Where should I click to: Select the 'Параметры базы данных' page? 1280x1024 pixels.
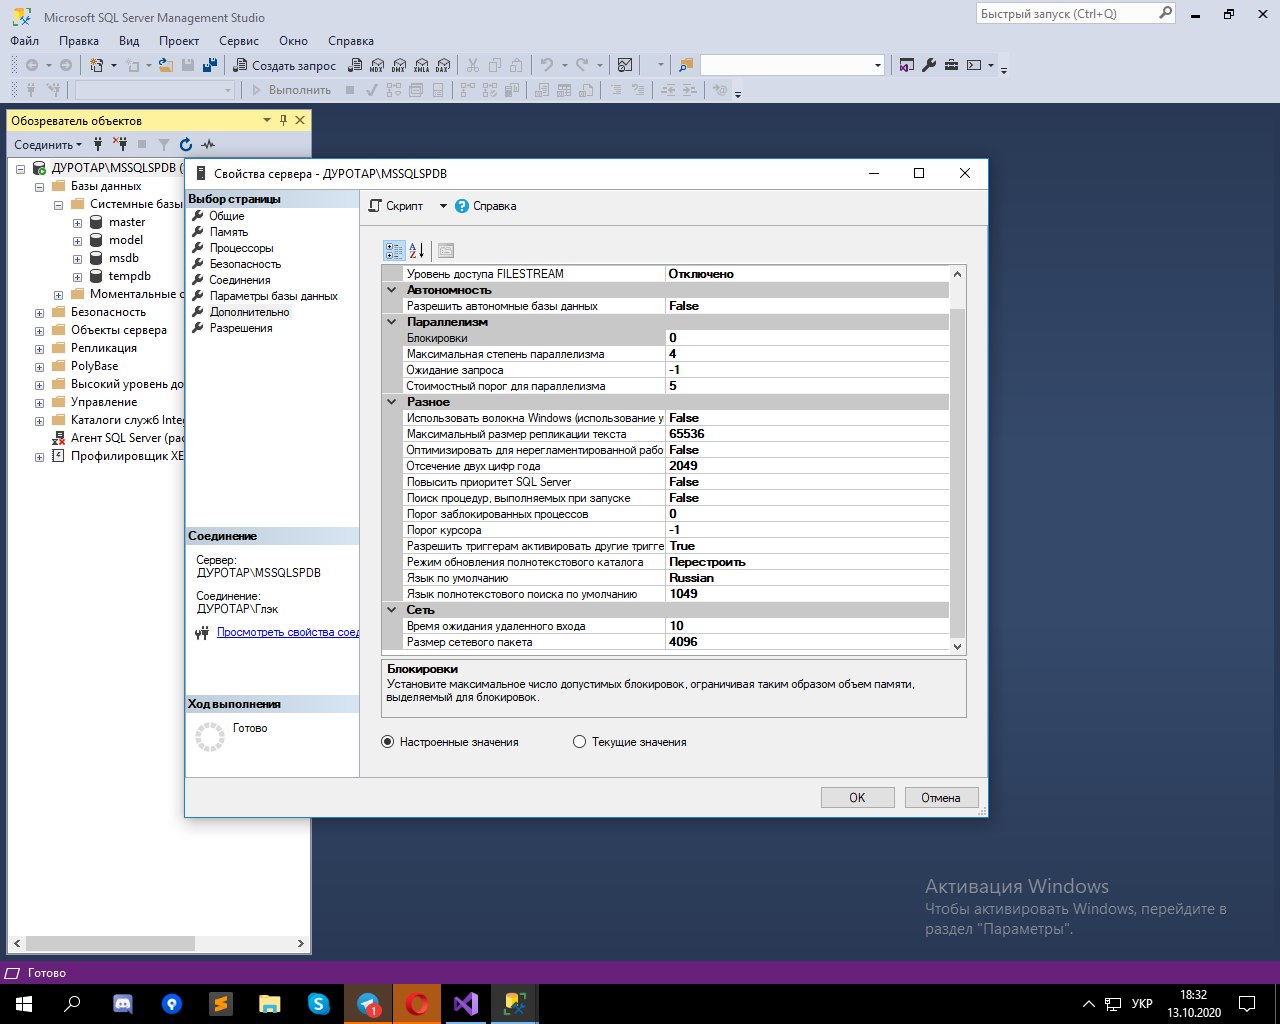point(274,296)
